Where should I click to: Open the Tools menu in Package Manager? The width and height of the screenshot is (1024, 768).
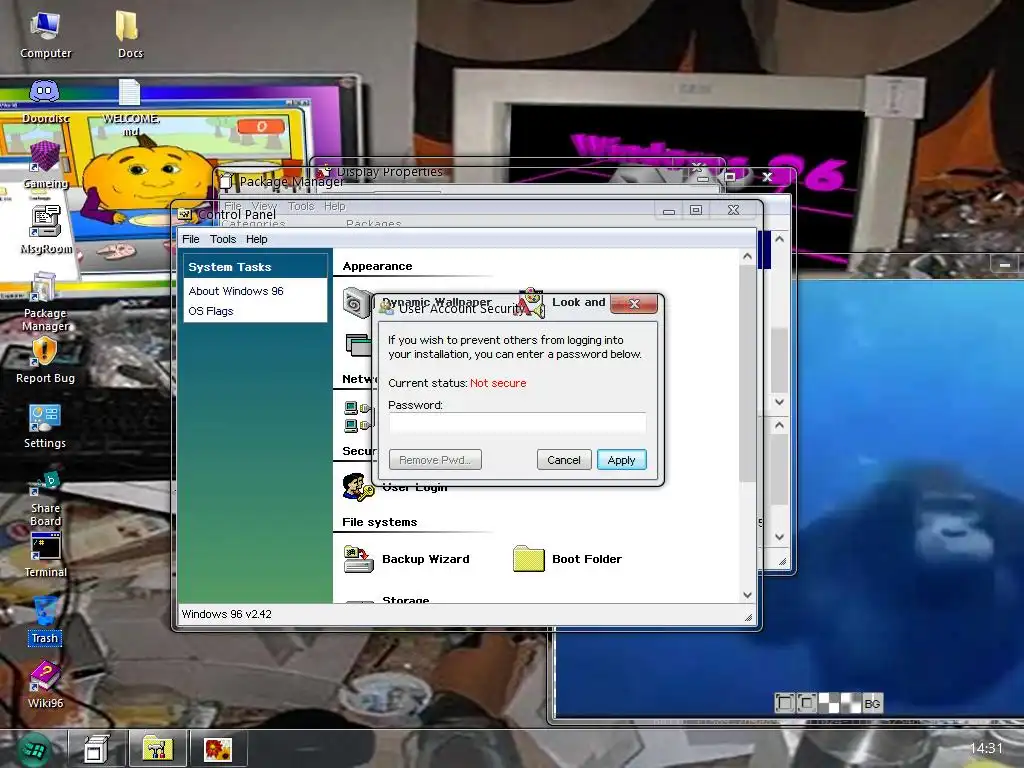[301, 206]
